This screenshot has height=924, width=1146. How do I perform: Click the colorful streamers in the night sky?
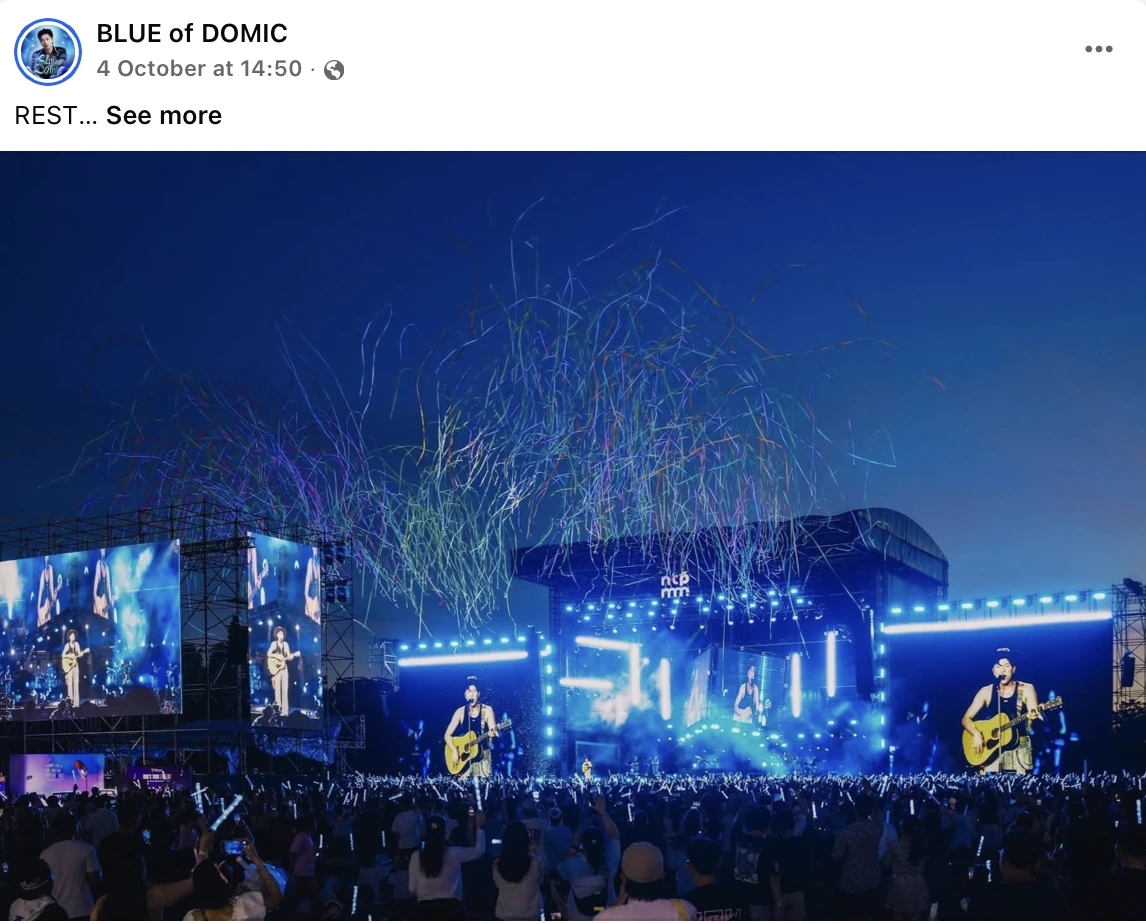[512, 409]
